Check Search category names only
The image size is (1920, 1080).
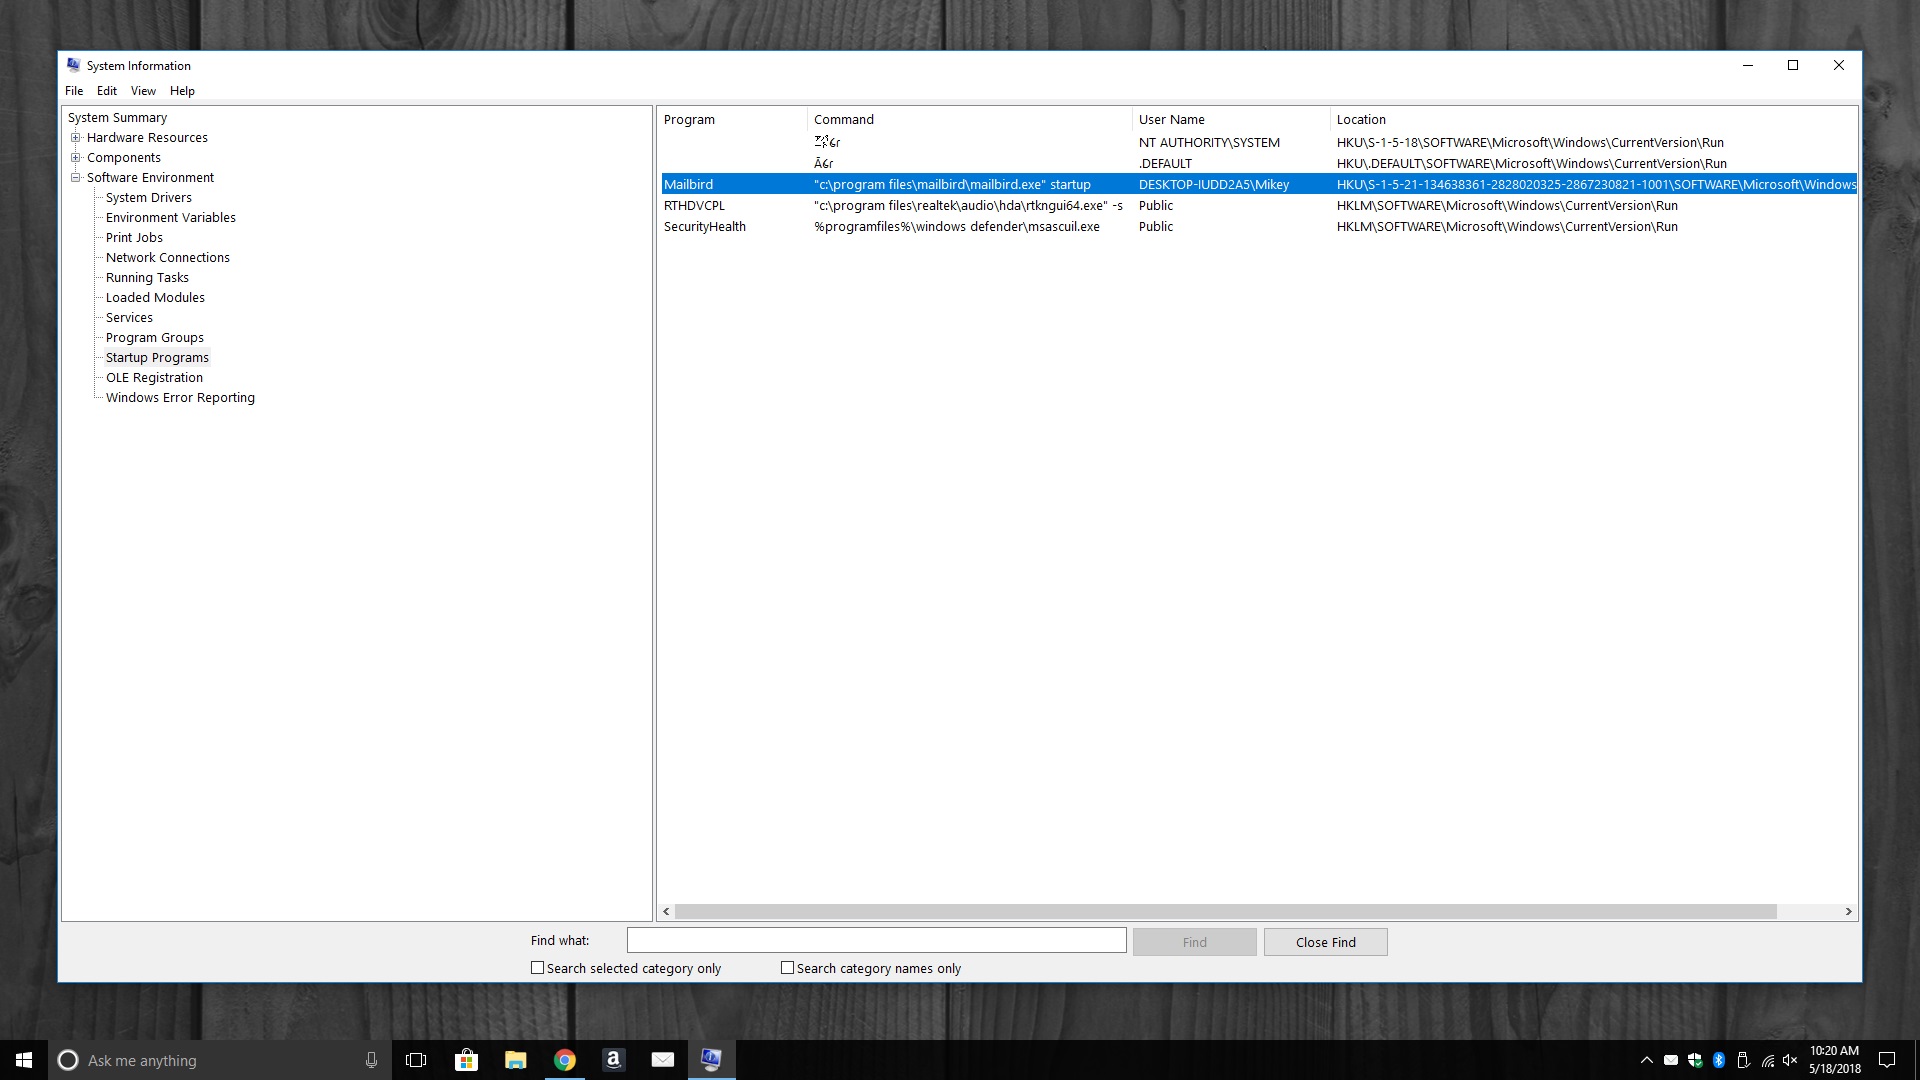788,968
